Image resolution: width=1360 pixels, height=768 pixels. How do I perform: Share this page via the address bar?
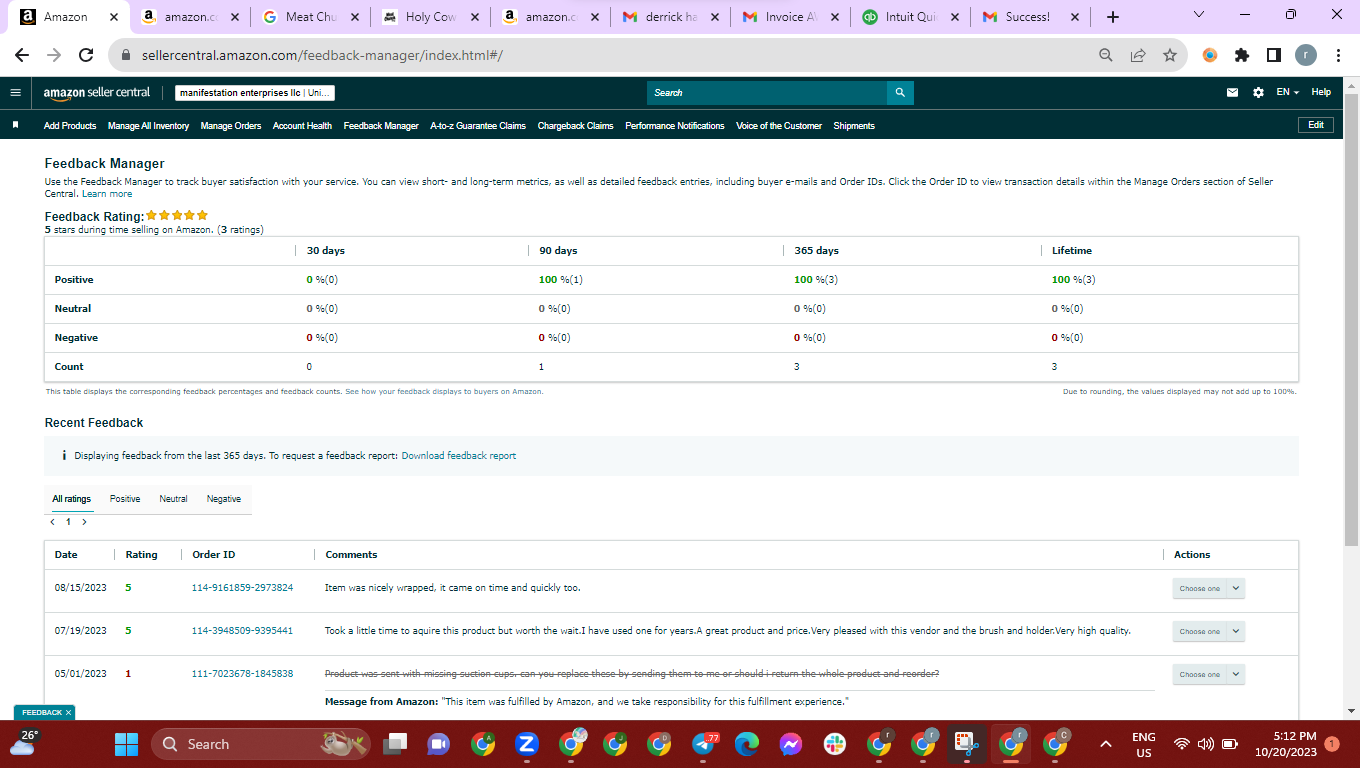(1137, 55)
